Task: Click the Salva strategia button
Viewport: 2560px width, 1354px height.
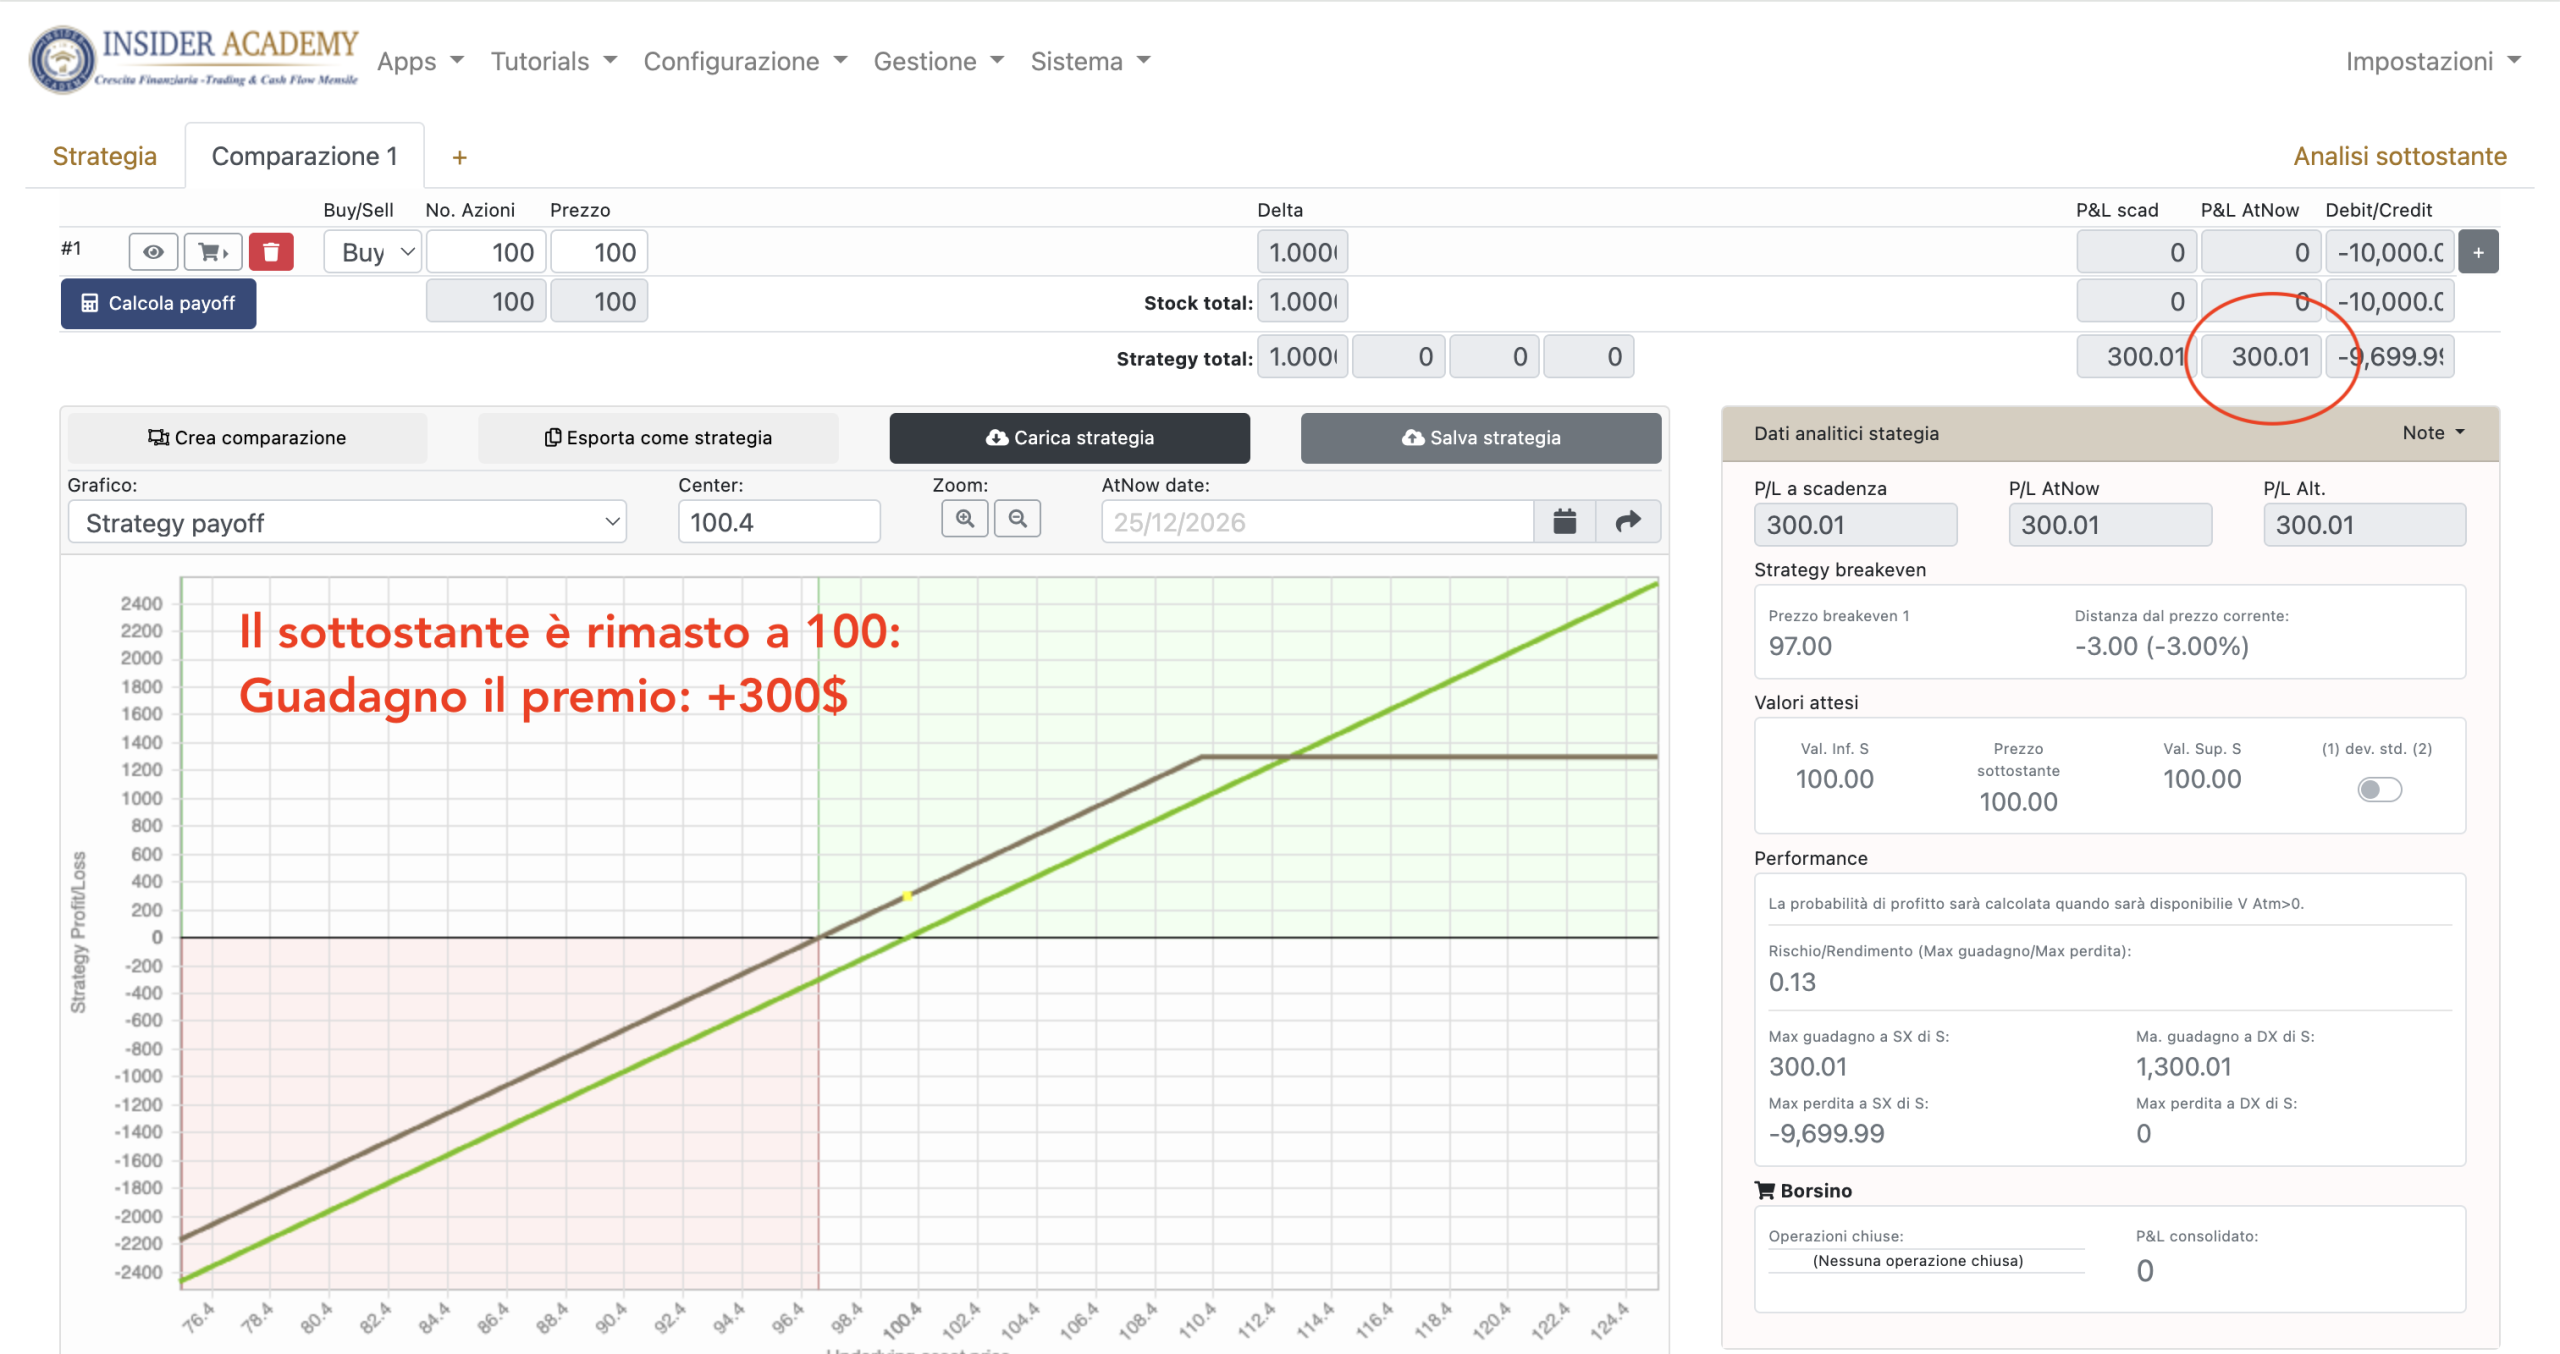Action: click(1481, 438)
